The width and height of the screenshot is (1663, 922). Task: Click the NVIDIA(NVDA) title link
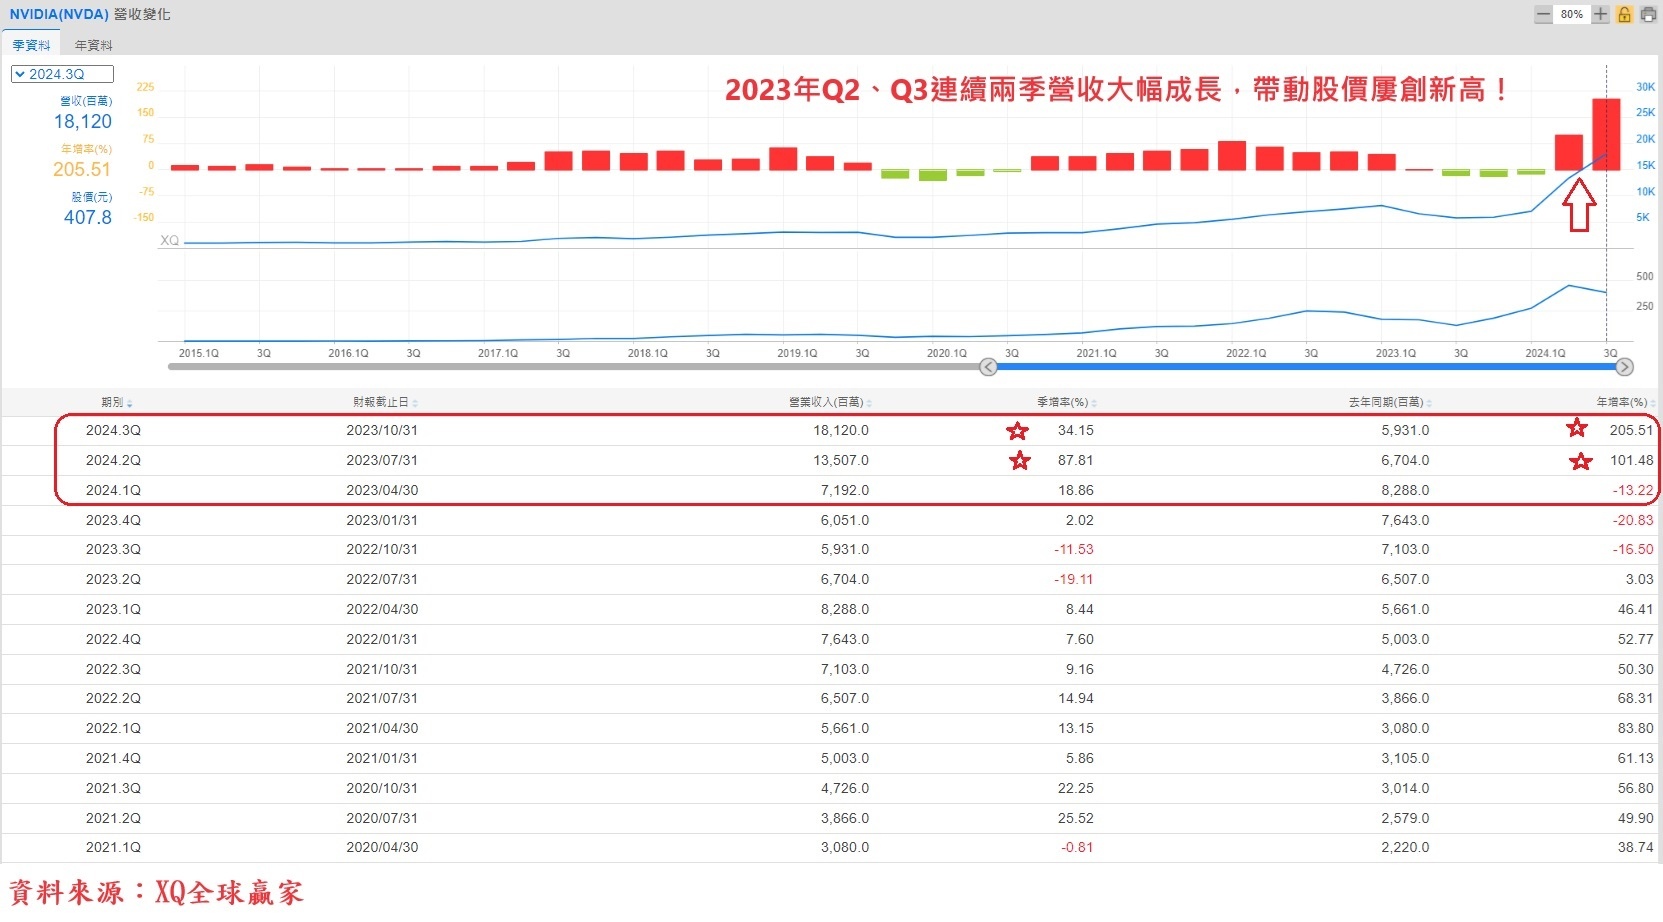(x=59, y=15)
